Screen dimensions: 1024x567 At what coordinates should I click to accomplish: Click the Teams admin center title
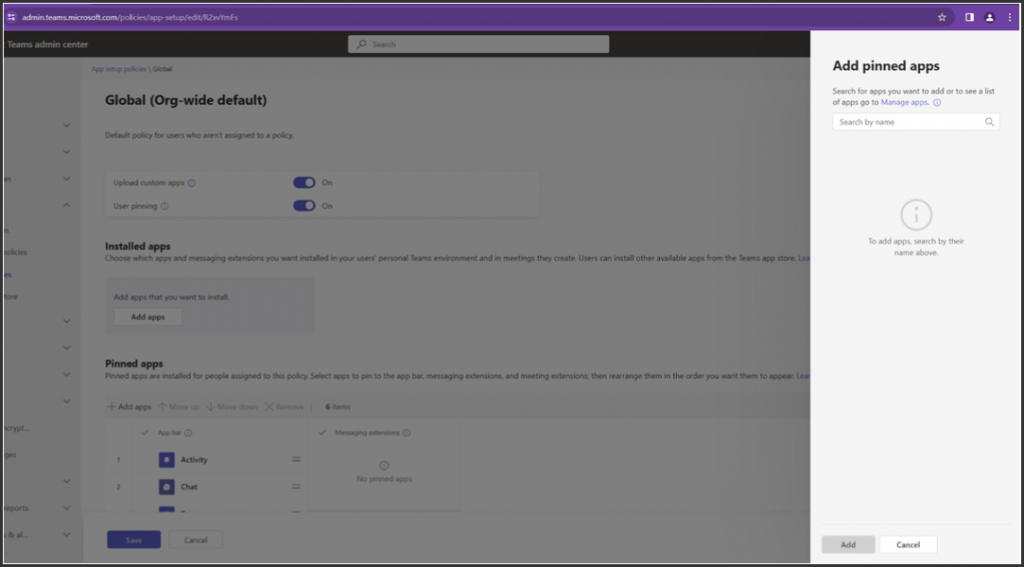[48, 44]
